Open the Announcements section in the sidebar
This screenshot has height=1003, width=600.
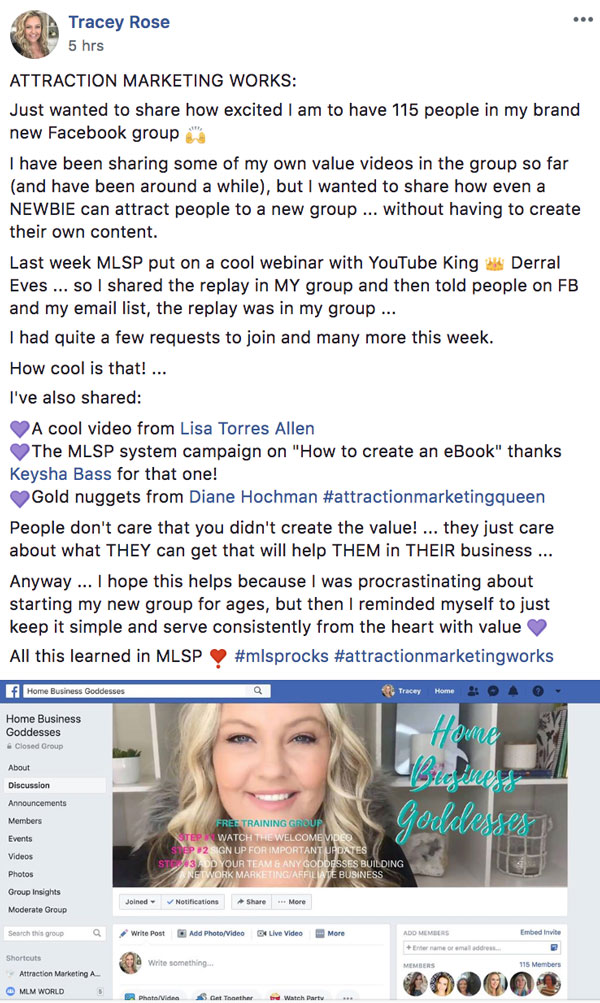[x=37, y=803]
